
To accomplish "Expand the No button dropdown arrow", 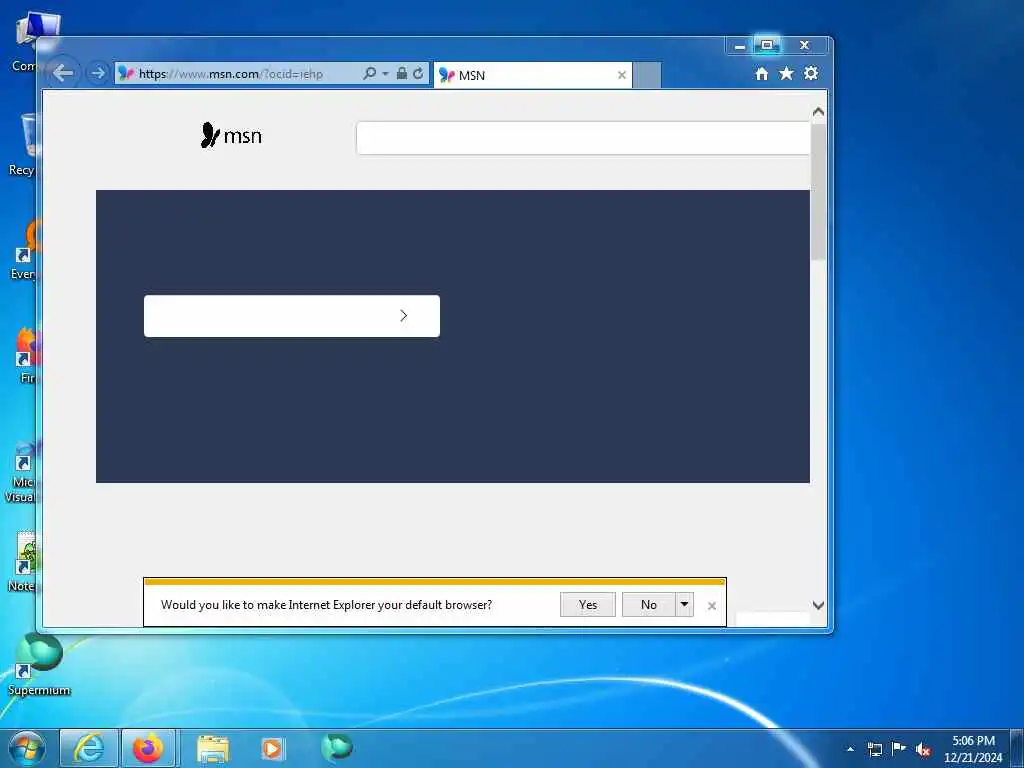I will tap(684, 605).
